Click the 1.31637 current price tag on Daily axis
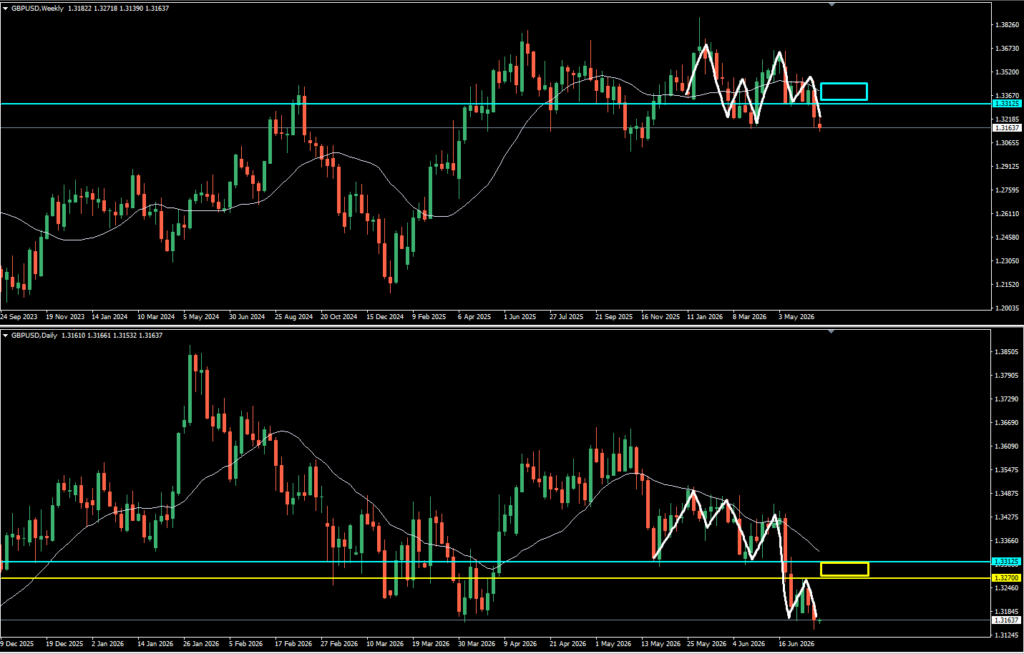 coord(1007,619)
